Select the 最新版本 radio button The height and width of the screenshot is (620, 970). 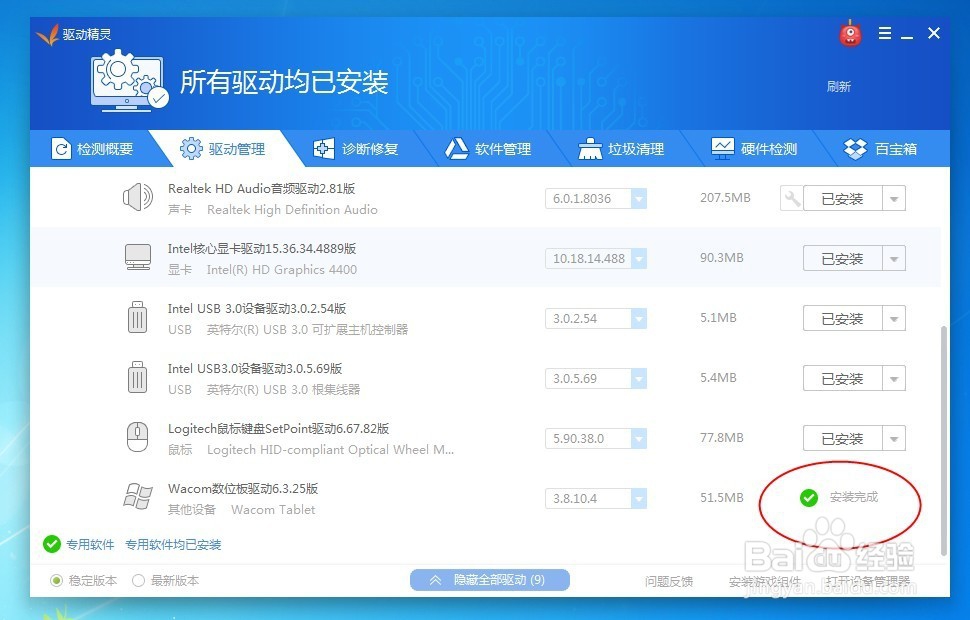tap(139, 580)
